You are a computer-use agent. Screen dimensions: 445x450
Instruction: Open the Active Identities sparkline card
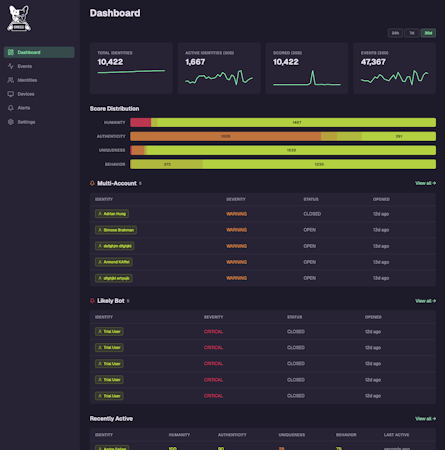coord(219,68)
